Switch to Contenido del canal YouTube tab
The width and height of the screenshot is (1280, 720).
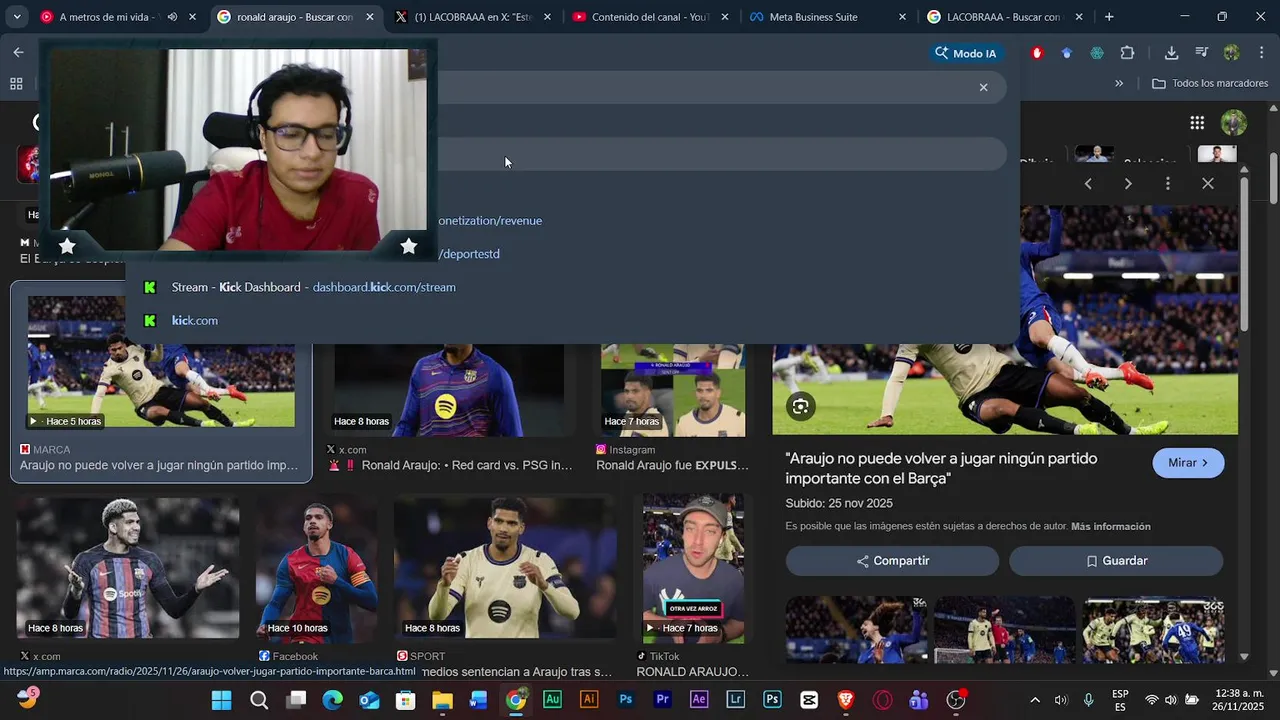pos(650,17)
